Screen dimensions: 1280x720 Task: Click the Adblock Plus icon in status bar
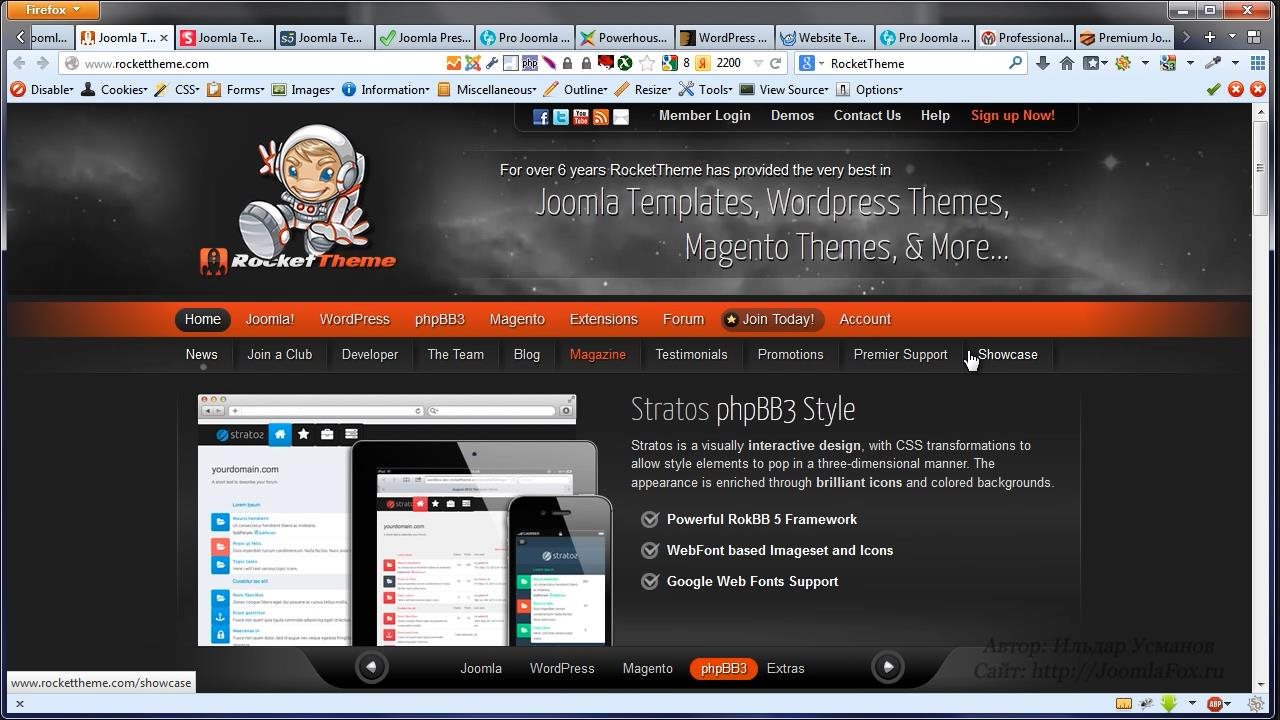(1216, 703)
